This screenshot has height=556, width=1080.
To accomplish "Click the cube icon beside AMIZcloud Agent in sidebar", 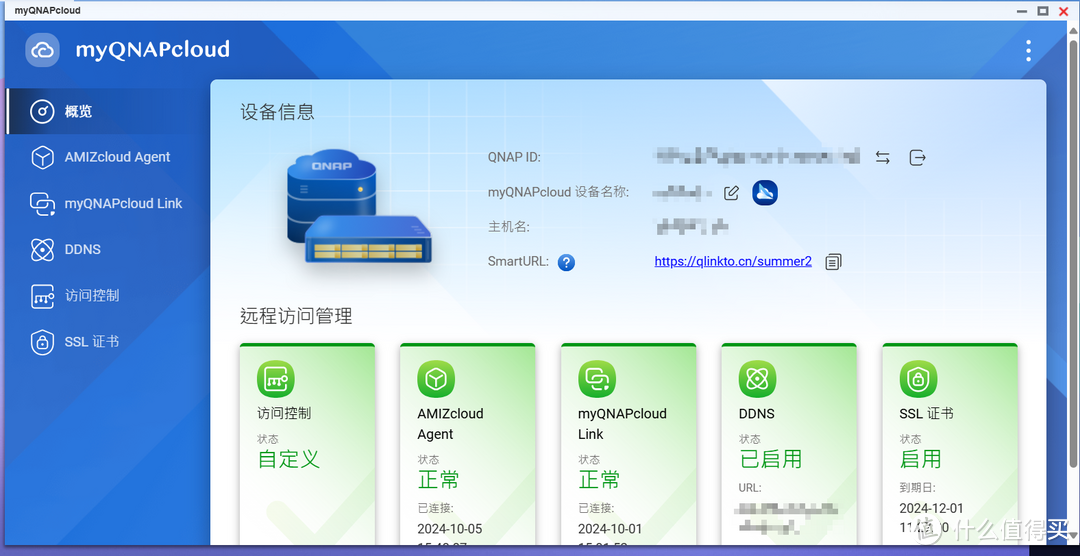I will [x=43, y=157].
